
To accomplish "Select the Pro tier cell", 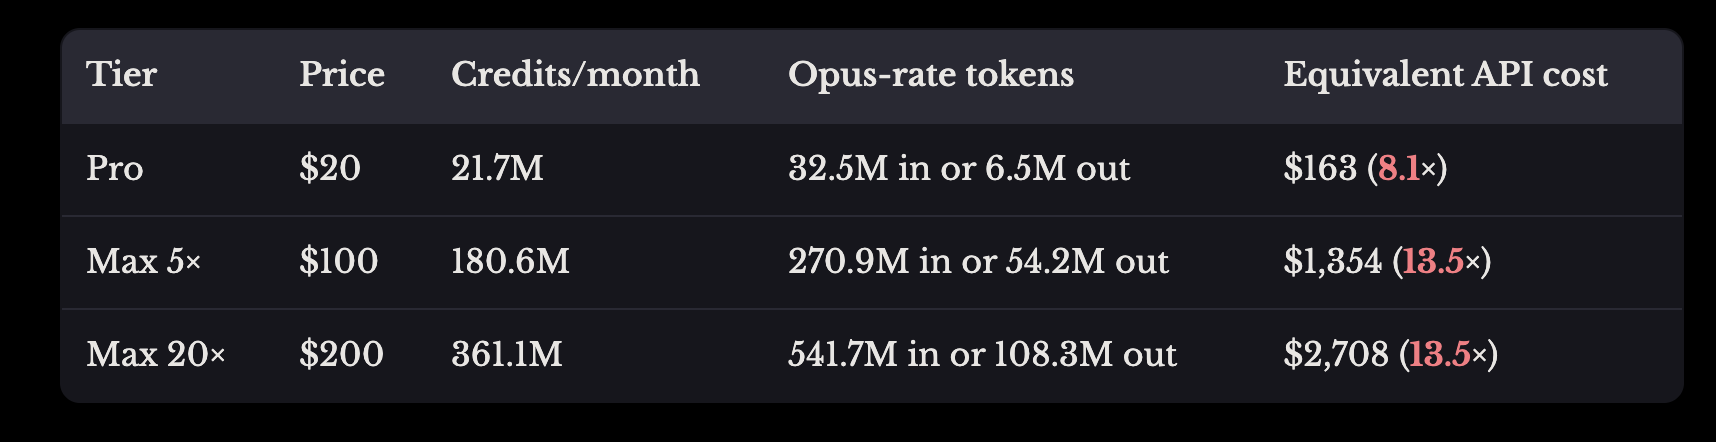I will pyautogui.click(x=115, y=168).
